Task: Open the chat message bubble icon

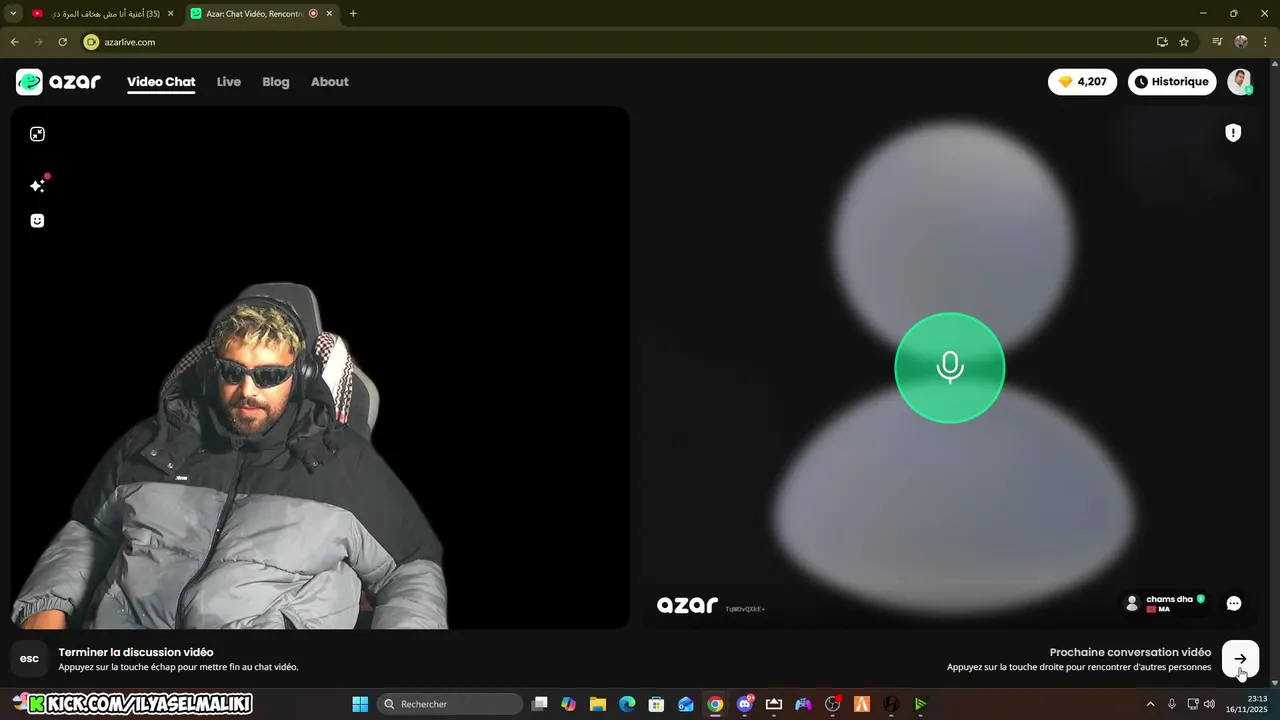Action: point(1234,604)
